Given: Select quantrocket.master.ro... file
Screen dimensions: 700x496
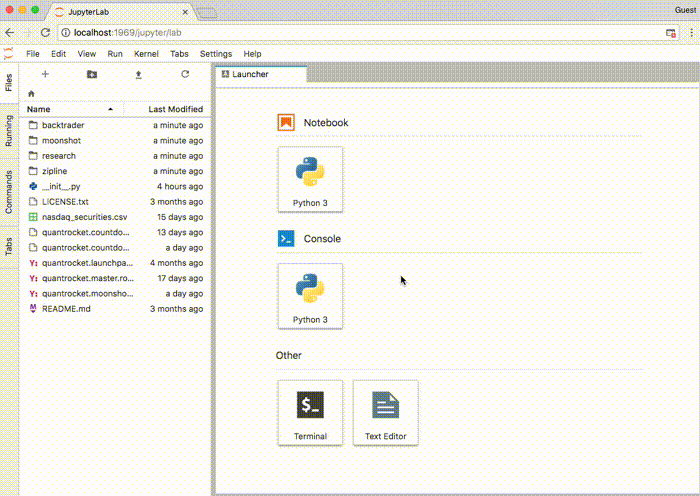Looking at the screenshot, I should coord(115,278).
